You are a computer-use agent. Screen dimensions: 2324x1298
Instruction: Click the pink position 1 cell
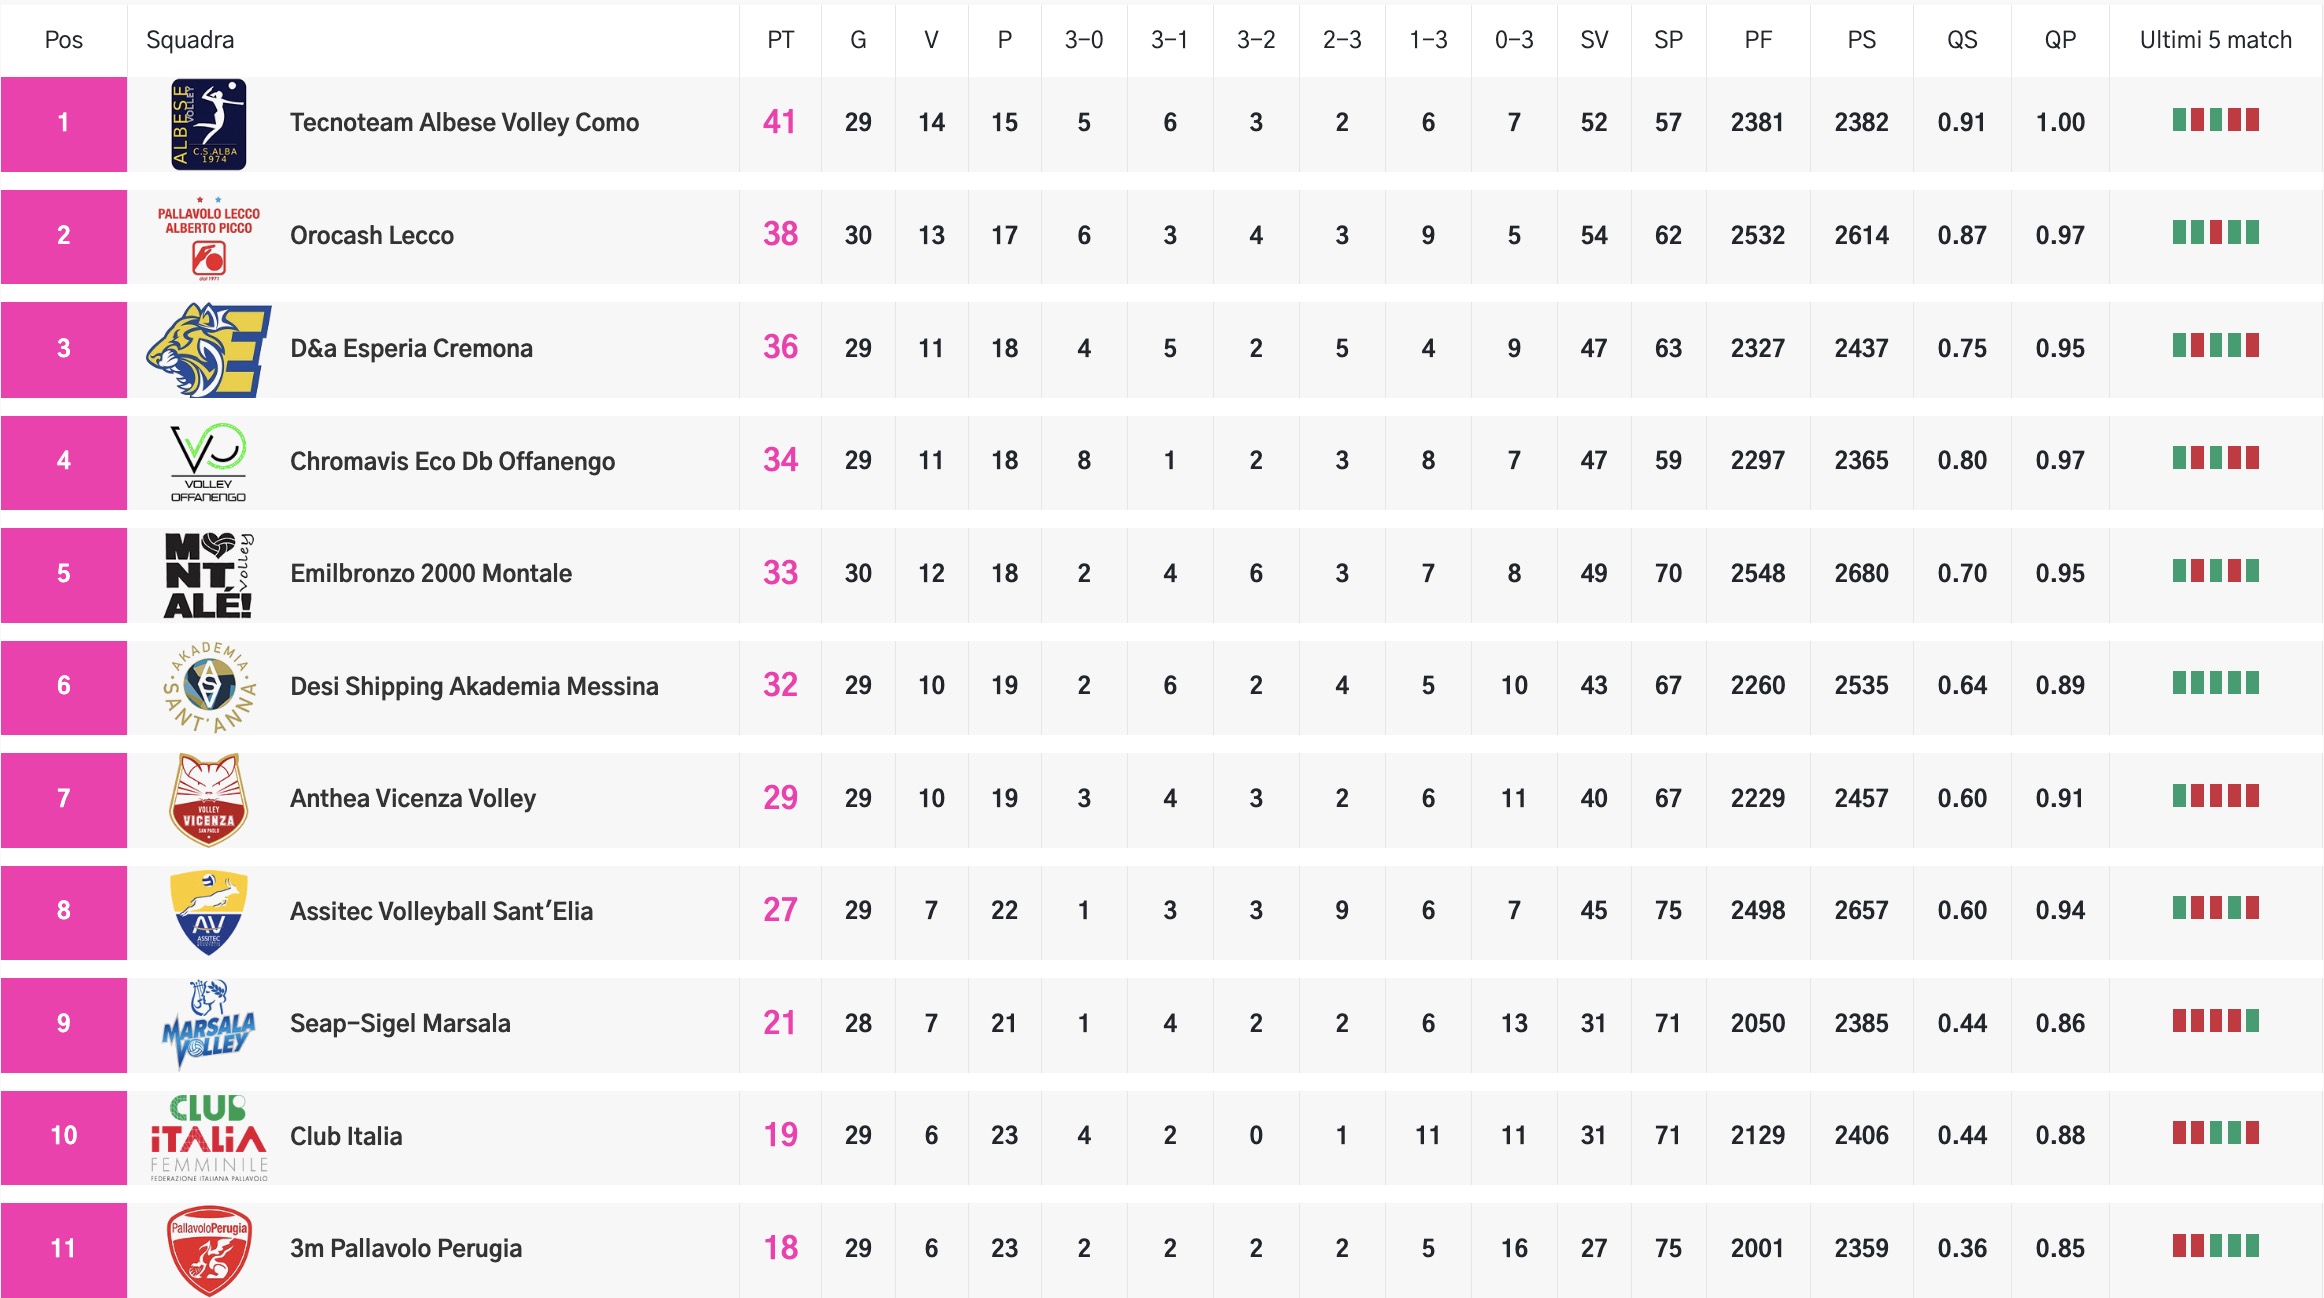[x=63, y=123]
